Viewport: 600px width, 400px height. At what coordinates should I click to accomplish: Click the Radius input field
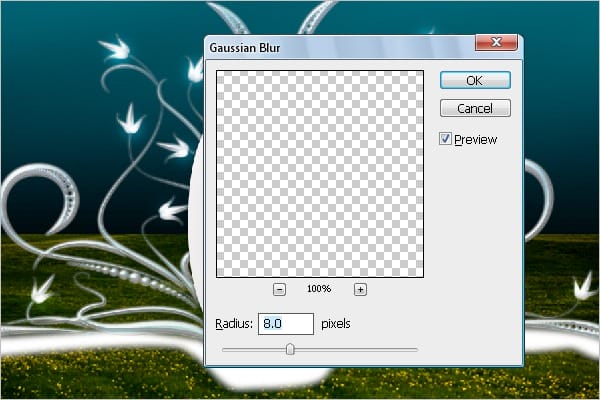(286, 324)
